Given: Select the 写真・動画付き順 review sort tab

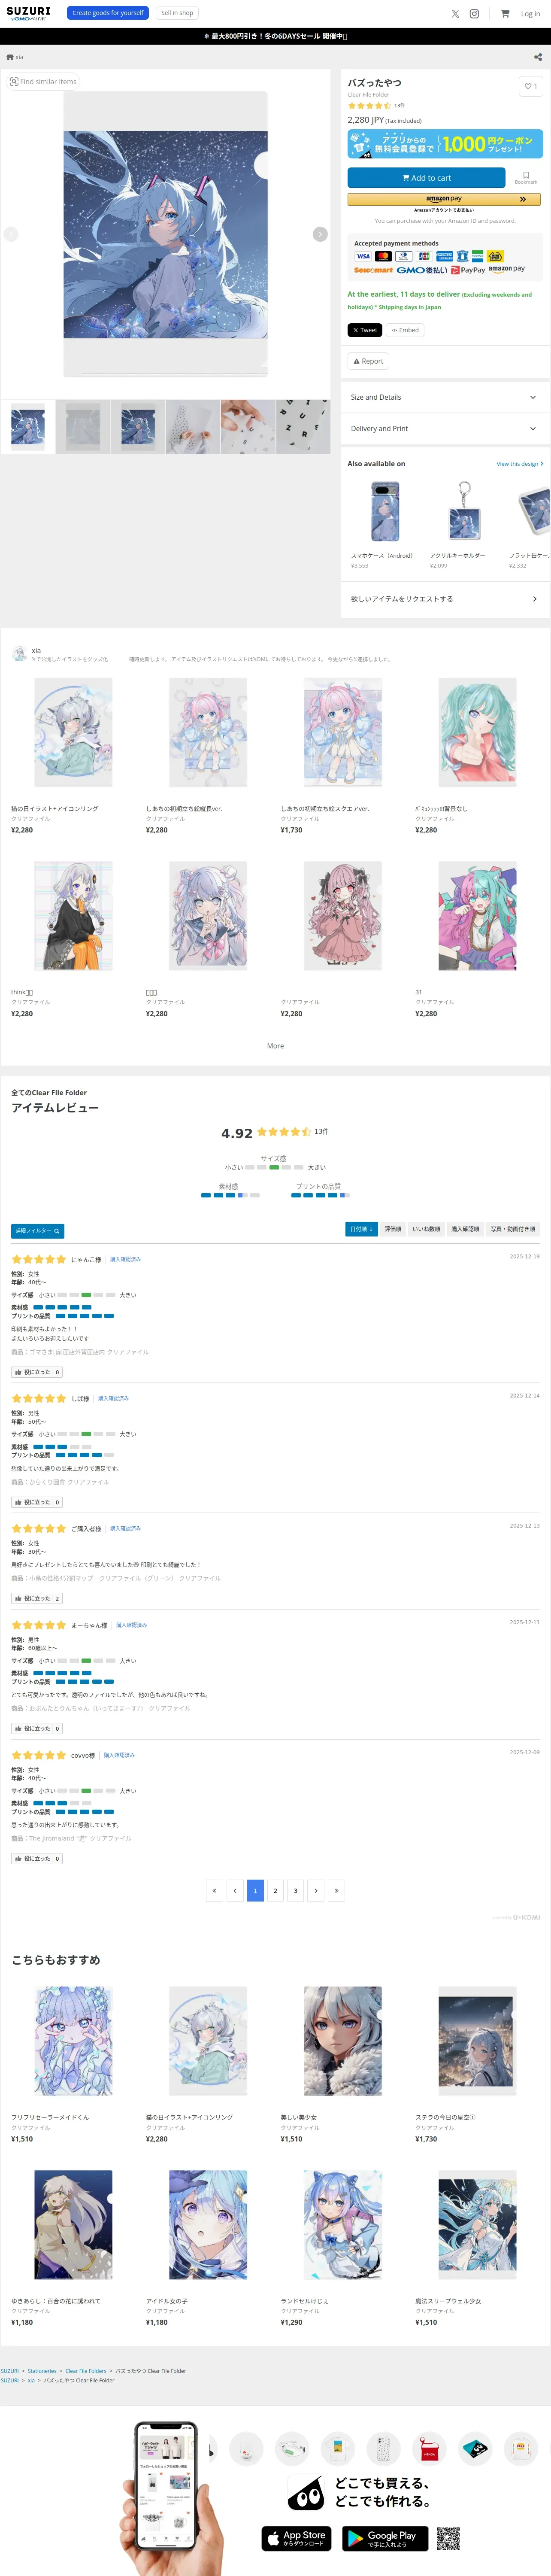Looking at the screenshot, I should point(512,1229).
